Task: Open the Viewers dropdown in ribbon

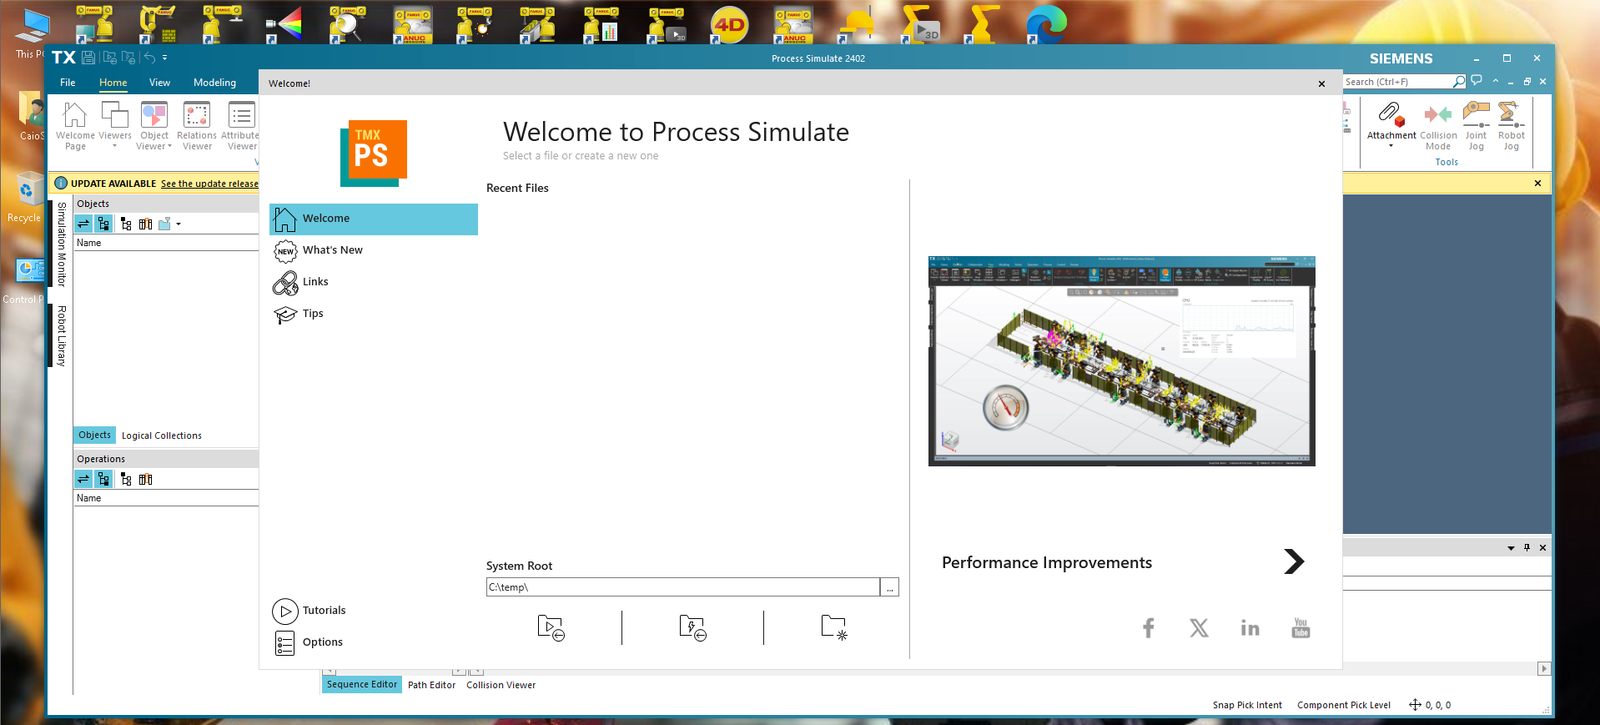Action: 115,146
